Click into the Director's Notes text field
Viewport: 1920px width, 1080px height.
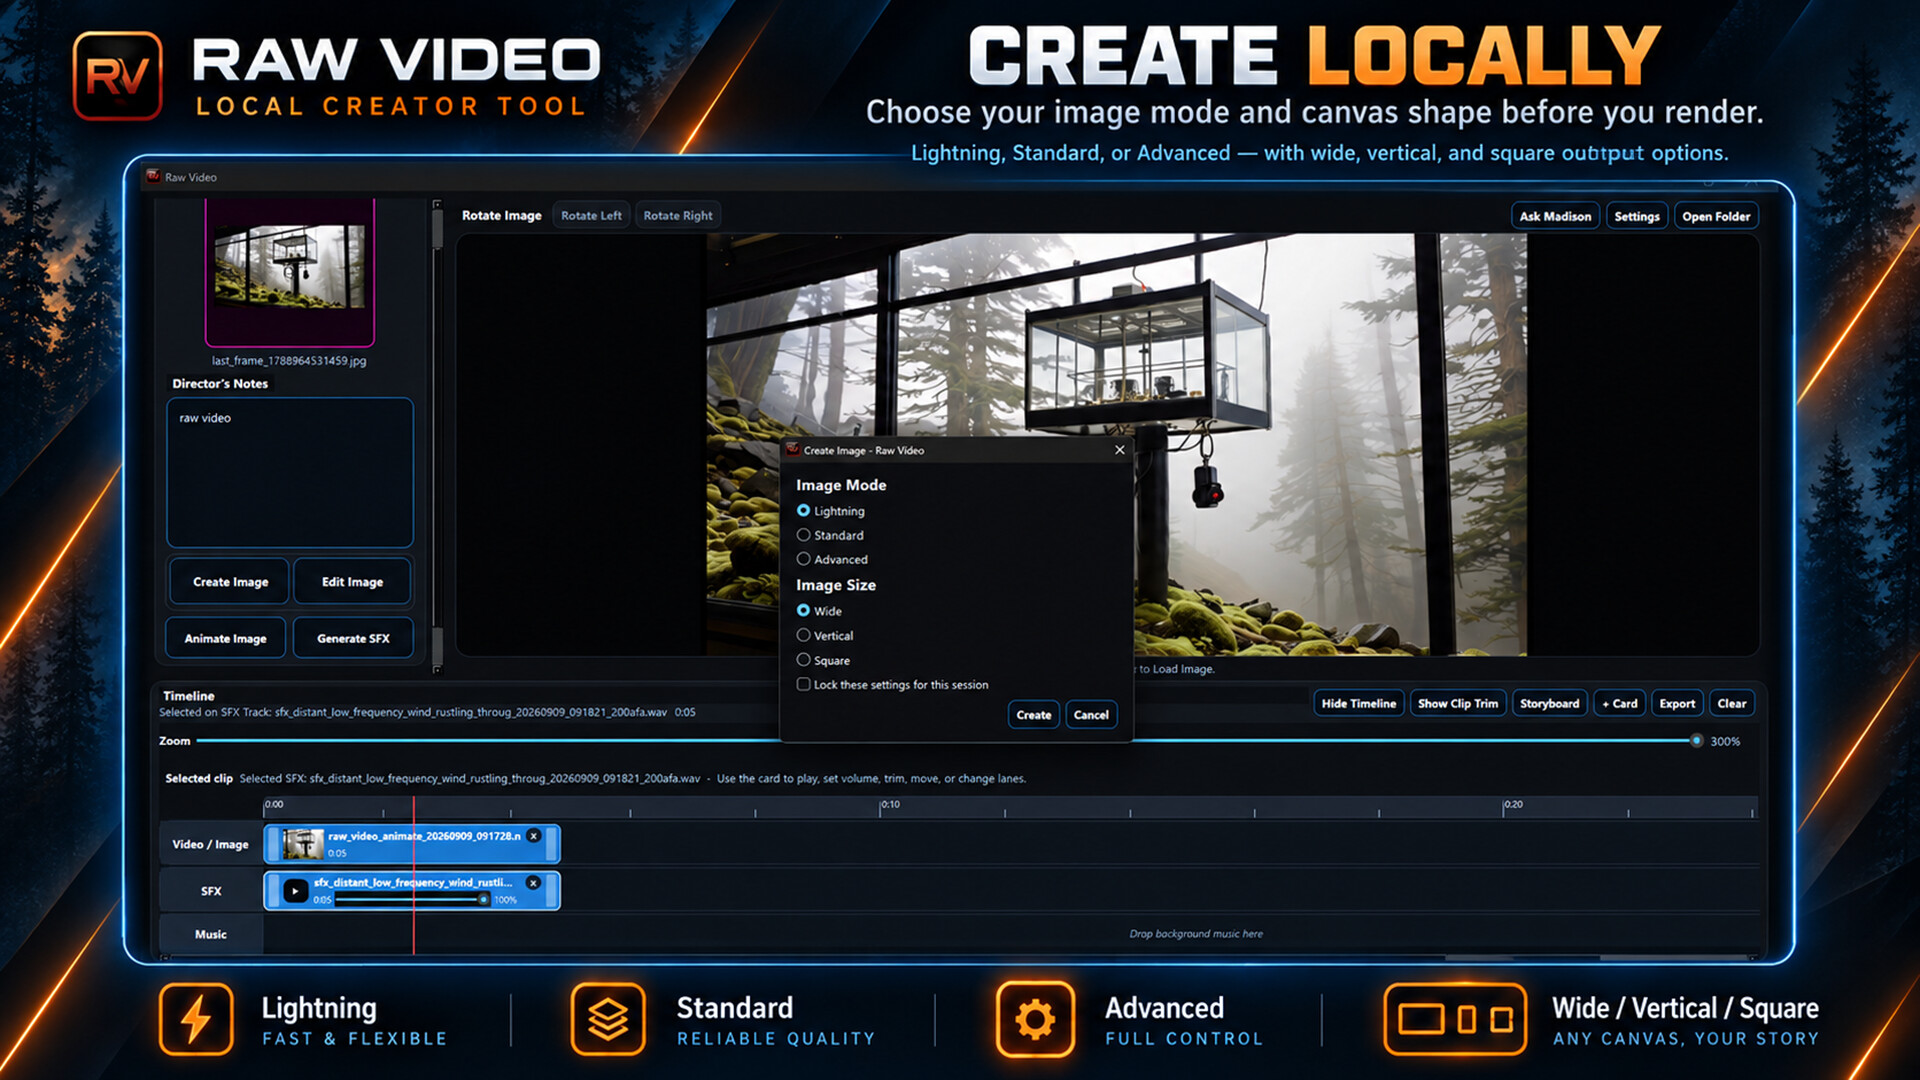pos(290,472)
